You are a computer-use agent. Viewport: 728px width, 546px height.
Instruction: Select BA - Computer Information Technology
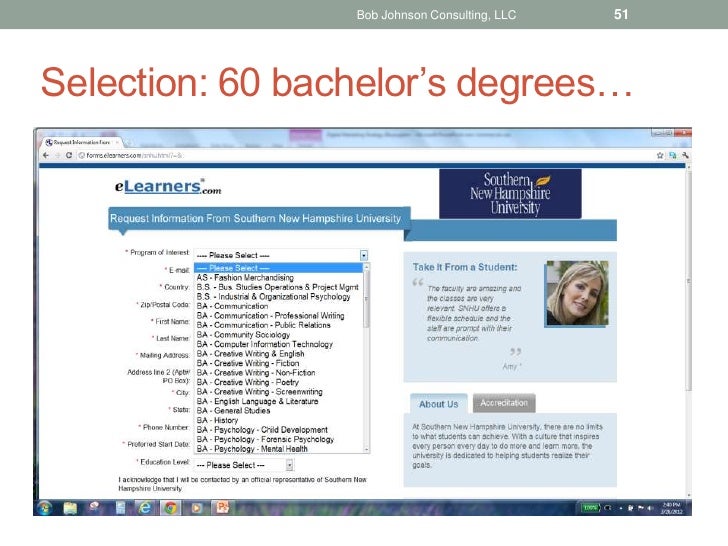coord(279,344)
